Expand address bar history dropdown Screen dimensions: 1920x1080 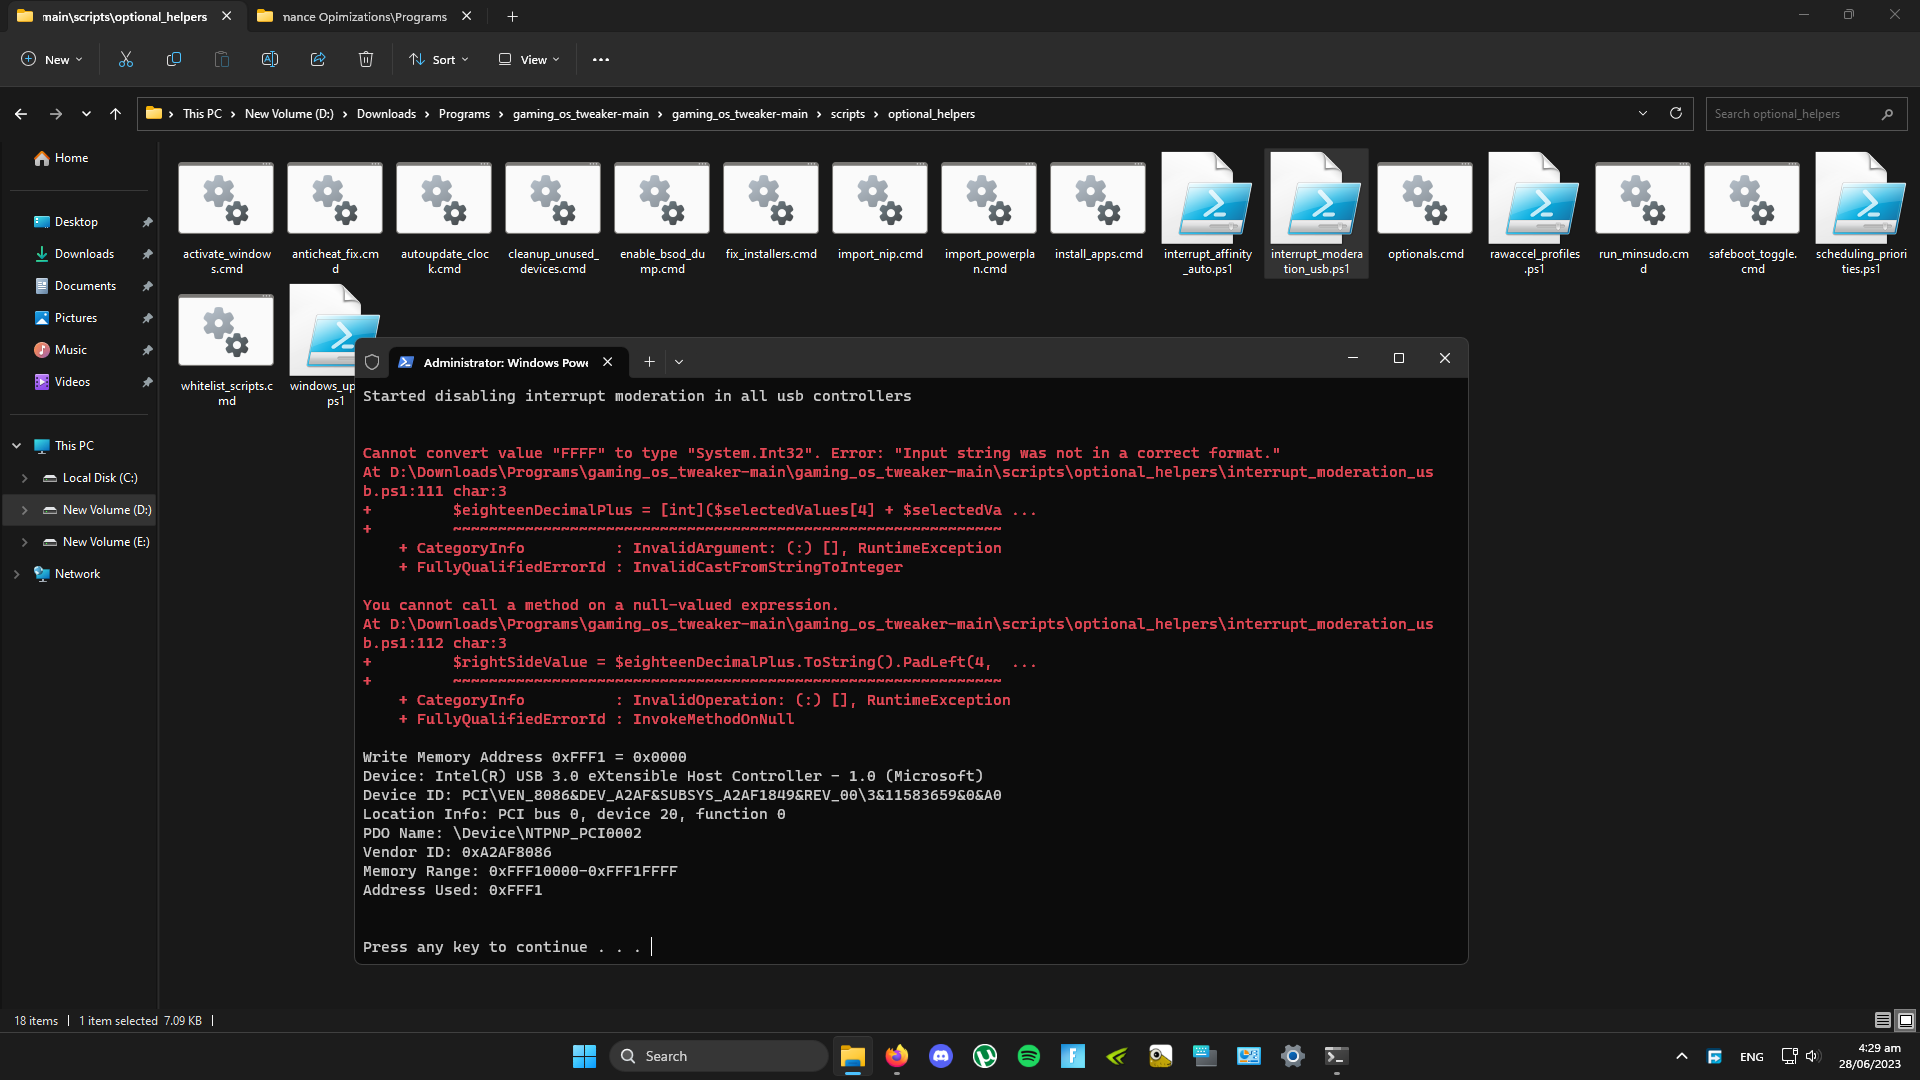tap(1643, 113)
